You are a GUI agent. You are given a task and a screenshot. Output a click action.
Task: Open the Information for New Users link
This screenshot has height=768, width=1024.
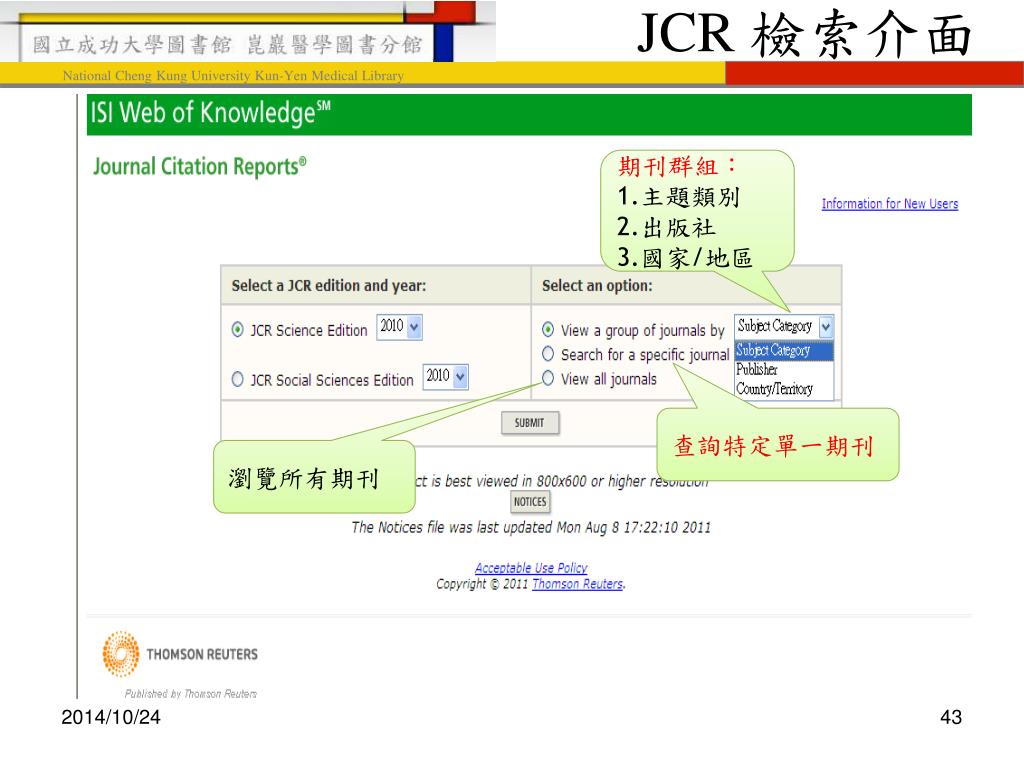(889, 204)
